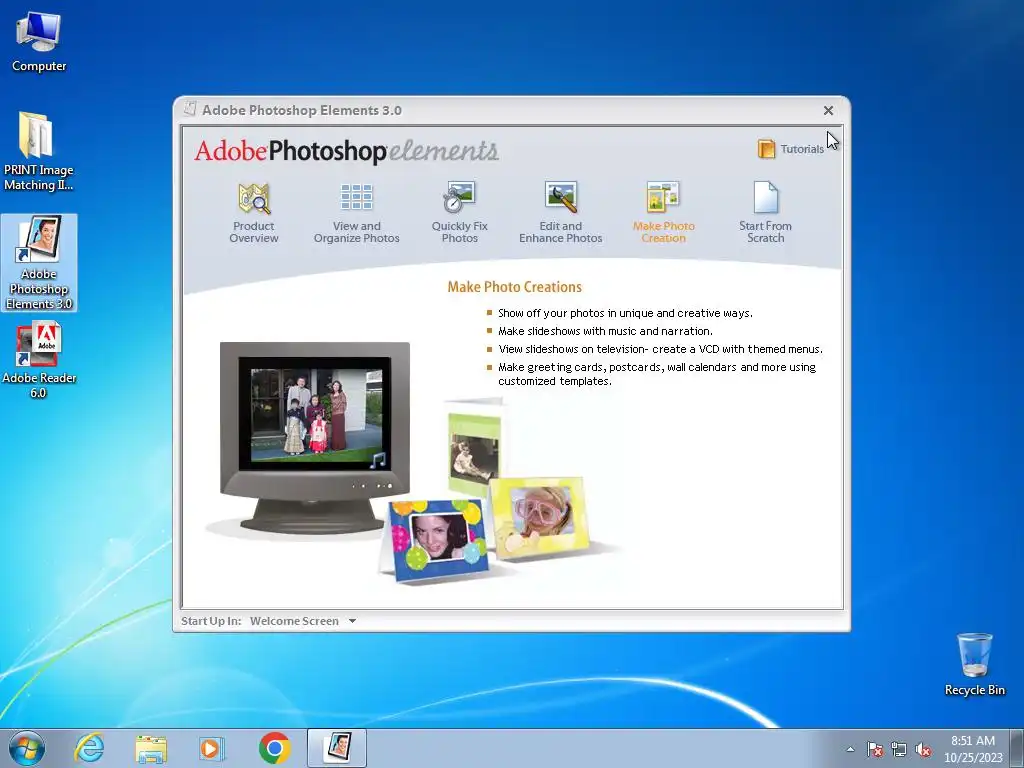The height and width of the screenshot is (768, 1024).
Task: Open Edit and Enhance Photos icon
Action: [x=561, y=197]
